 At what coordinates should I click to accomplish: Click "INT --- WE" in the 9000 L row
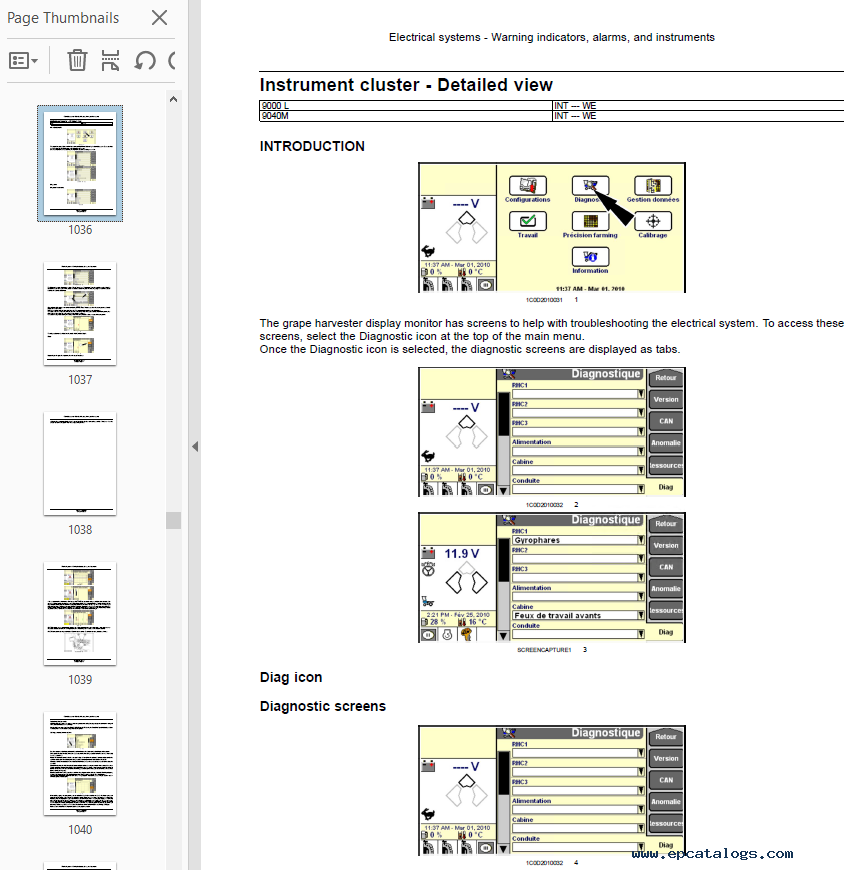pos(575,106)
